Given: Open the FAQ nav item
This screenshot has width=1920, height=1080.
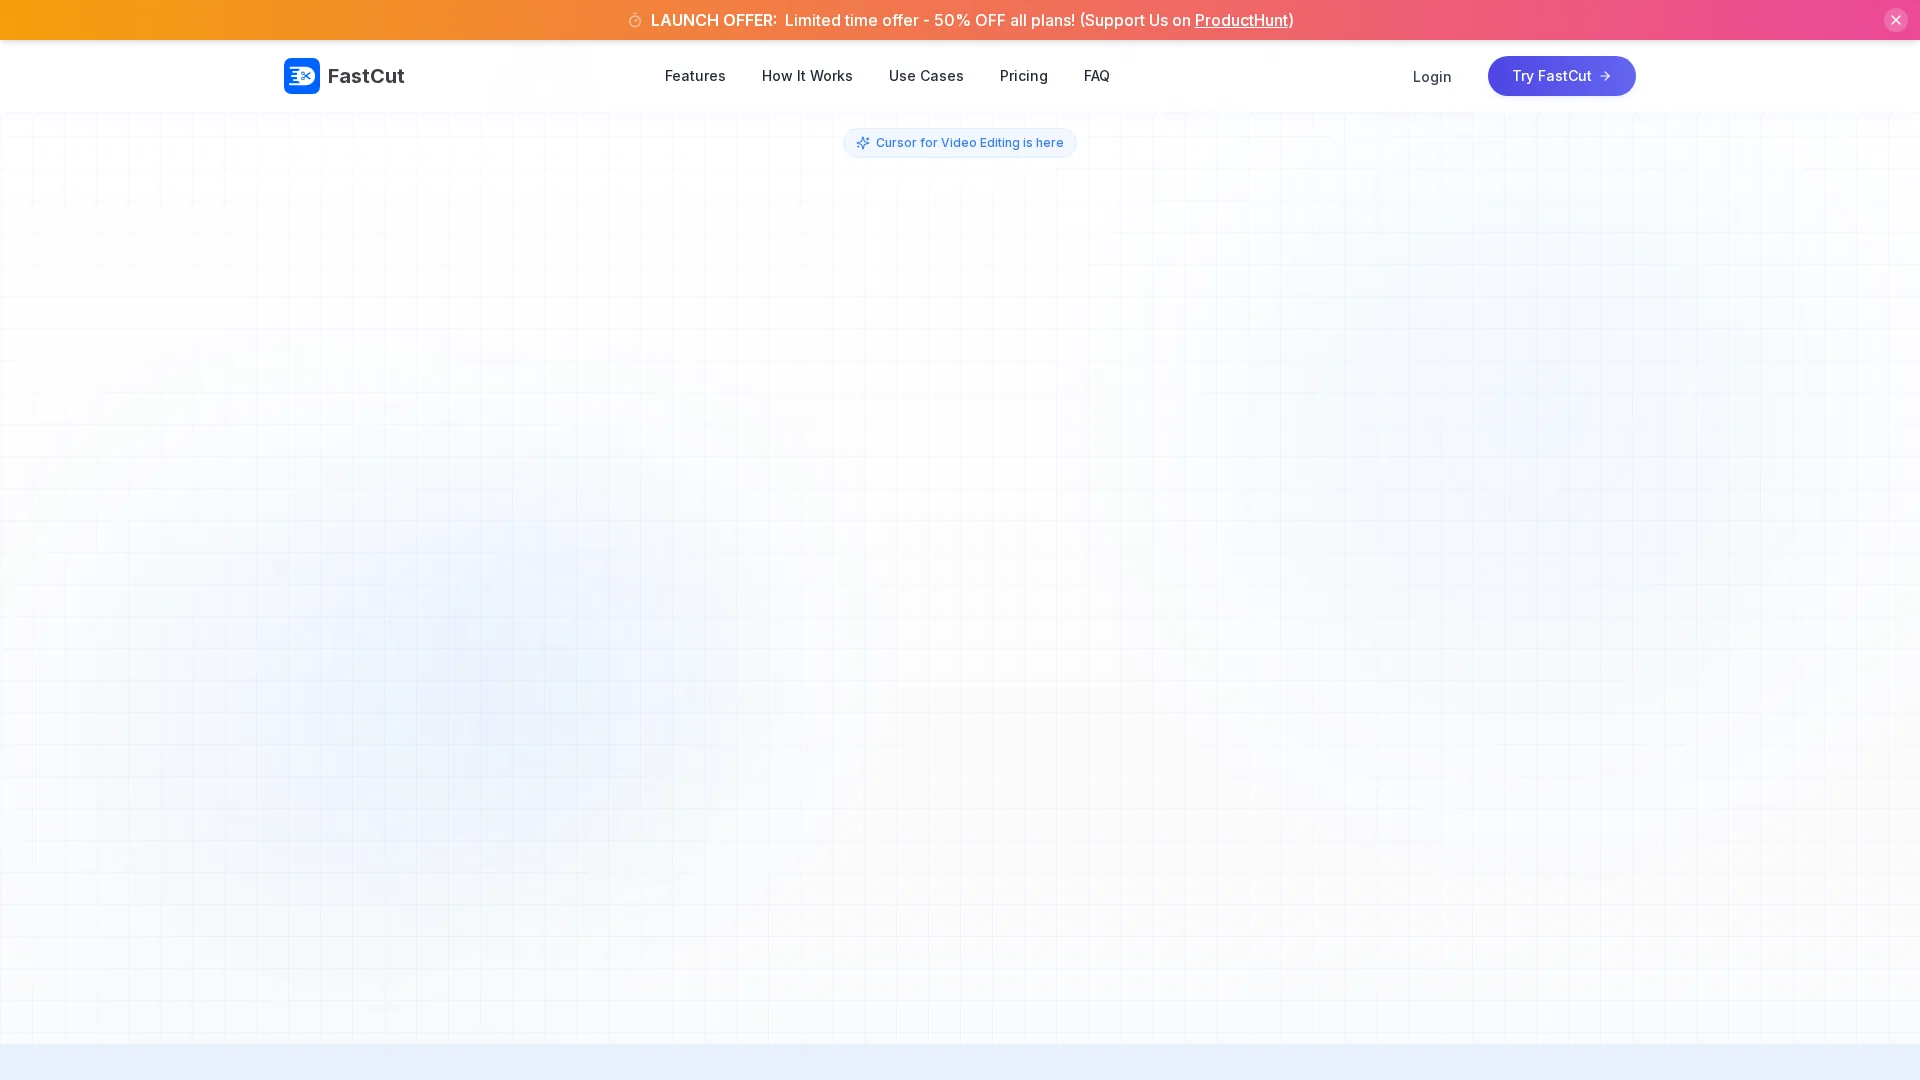Looking at the screenshot, I should click(x=1096, y=76).
